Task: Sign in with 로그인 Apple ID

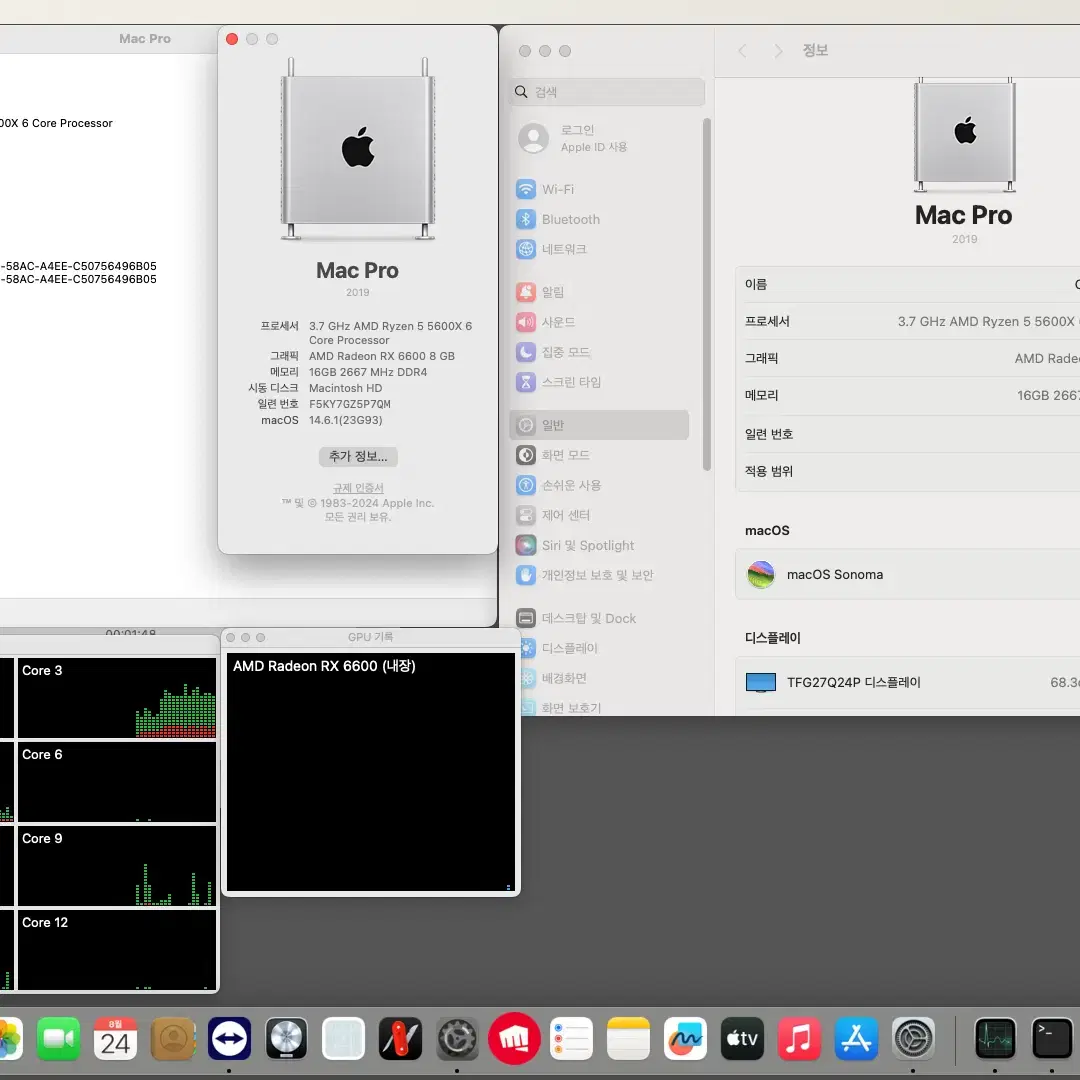Action: [x=599, y=138]
